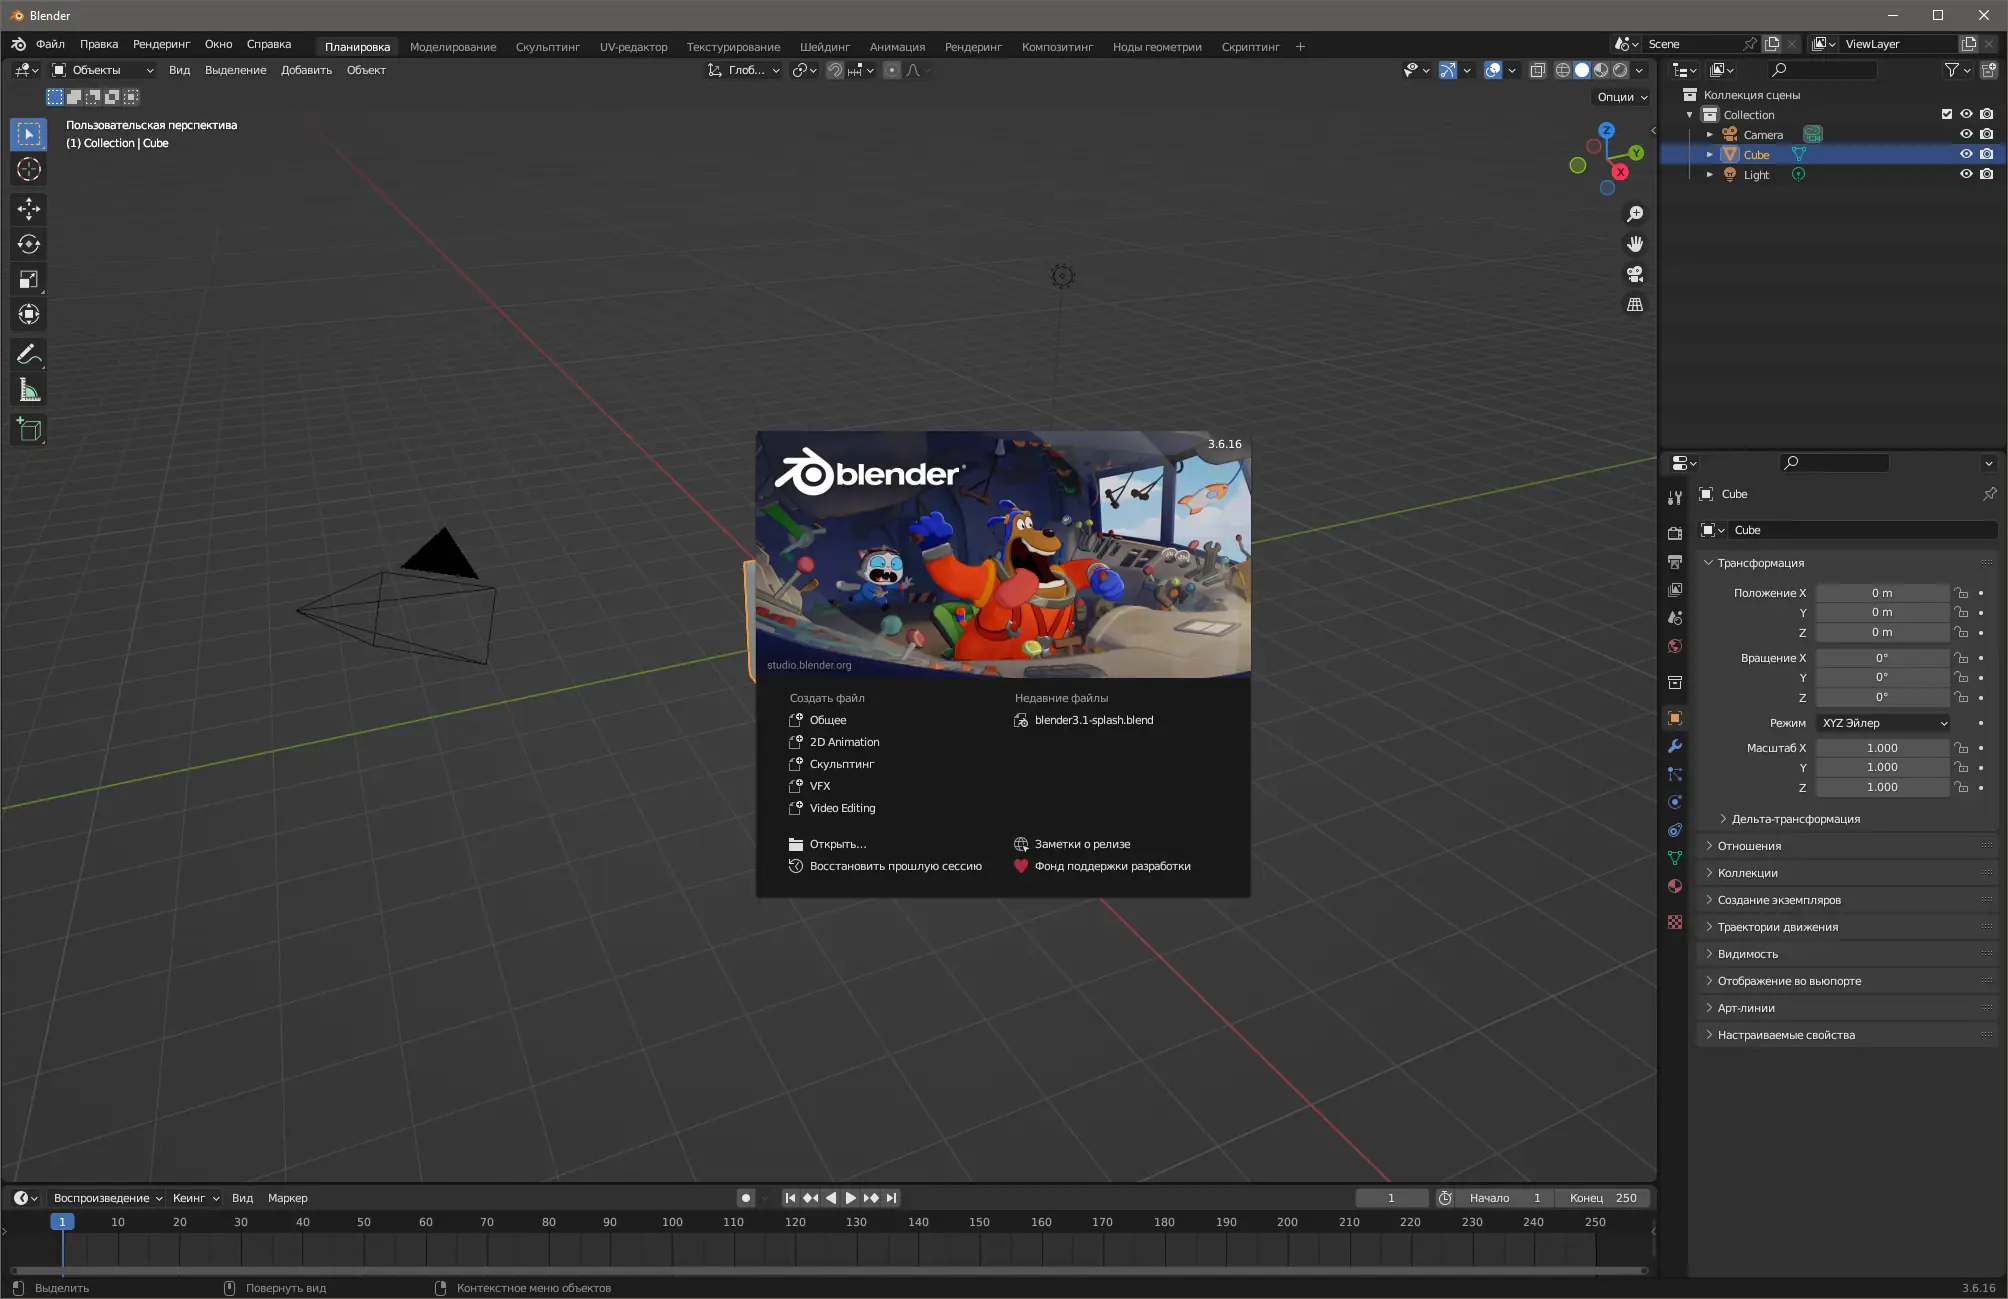
Task: Select the Move tool in toolbar
Action: pyautogui.click(x=28, y=208)
